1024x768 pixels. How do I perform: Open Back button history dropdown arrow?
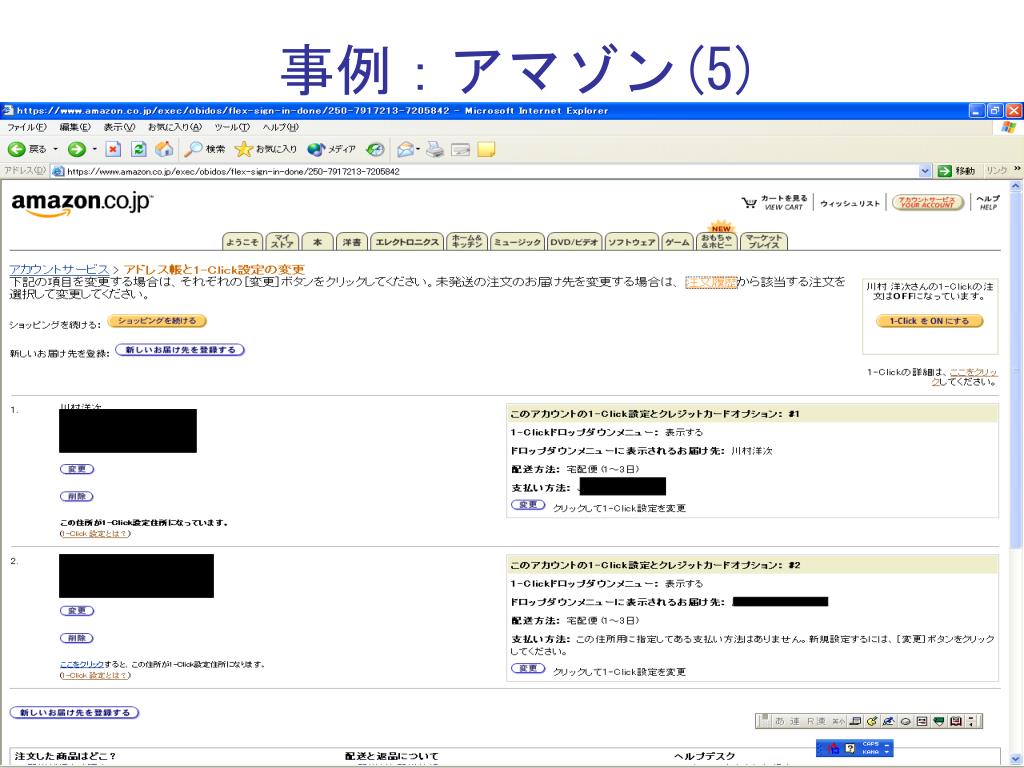pos(55,150)
